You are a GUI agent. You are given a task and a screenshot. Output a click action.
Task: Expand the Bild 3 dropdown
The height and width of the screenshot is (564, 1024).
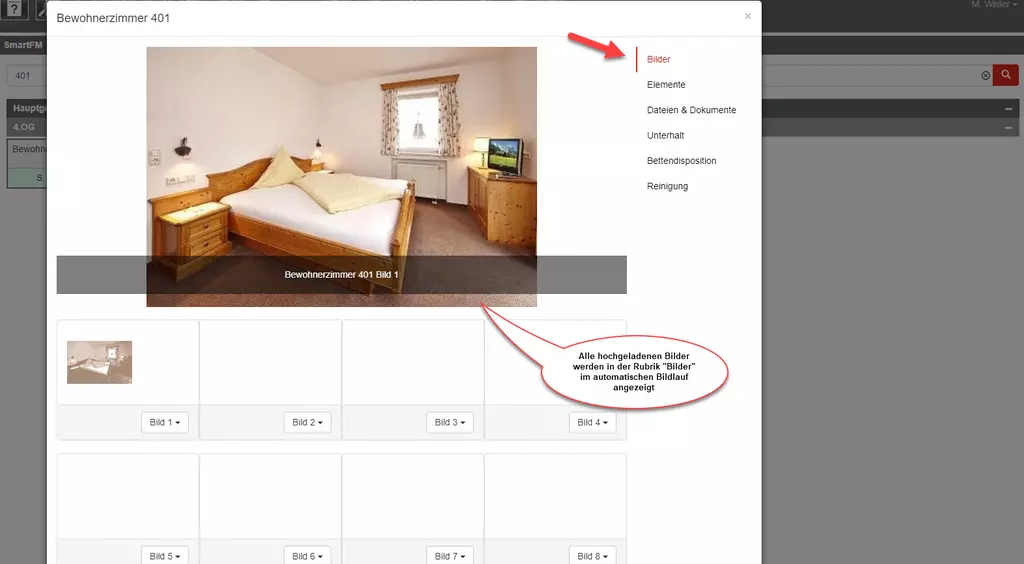[x=450, y=423]
